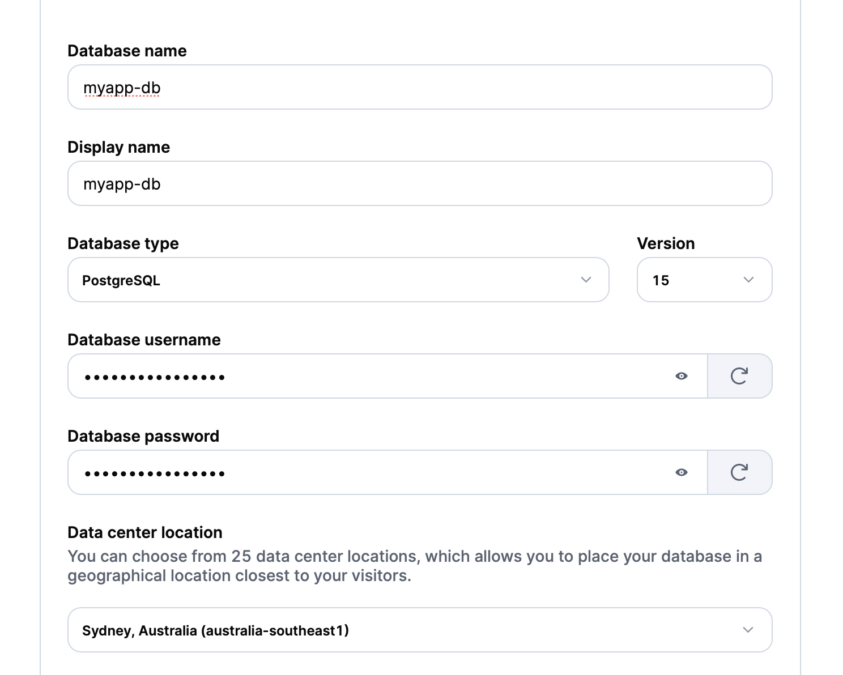Click into the Display name text field
Screen dimensions: 843x675
pos(419,184)
